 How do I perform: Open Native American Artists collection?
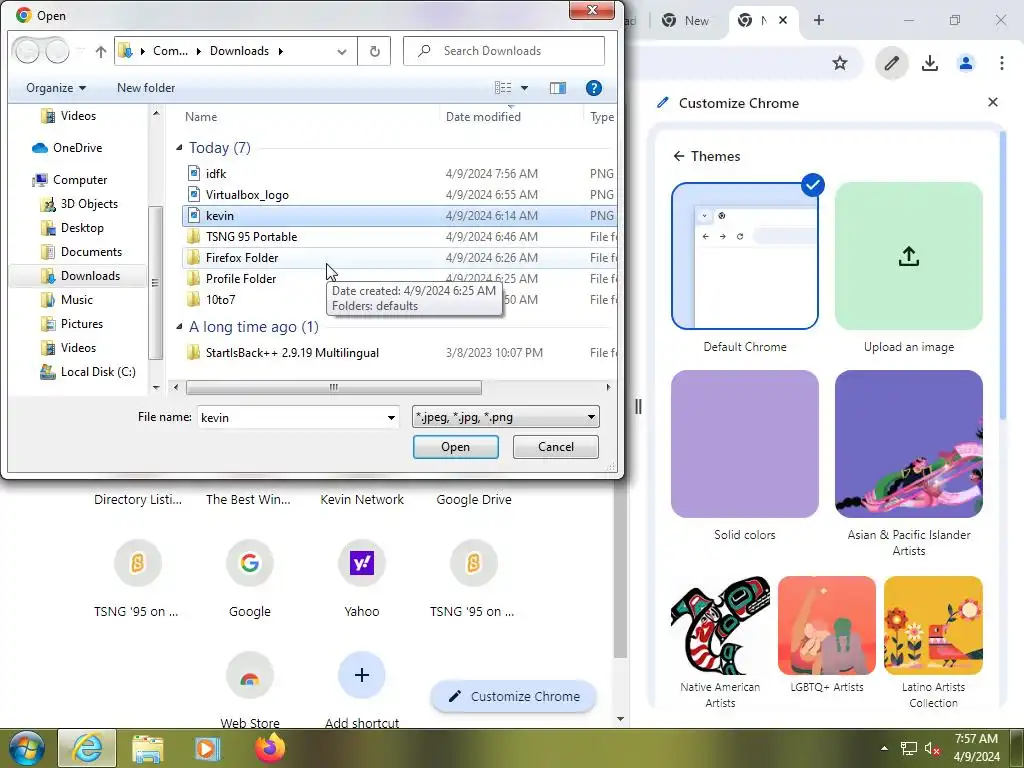(x=720, y=626)
